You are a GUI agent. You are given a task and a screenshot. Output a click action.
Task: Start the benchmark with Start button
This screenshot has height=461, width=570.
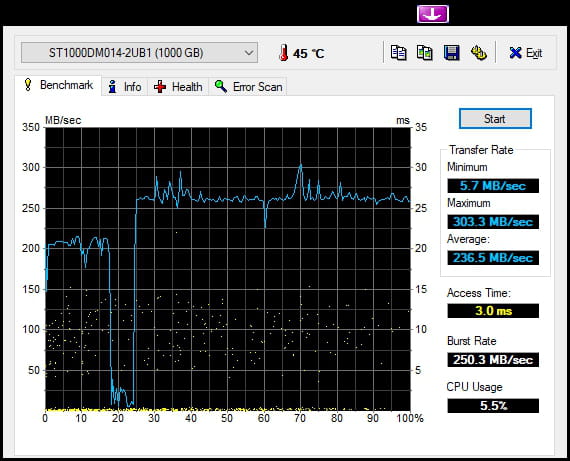[495, 119]
